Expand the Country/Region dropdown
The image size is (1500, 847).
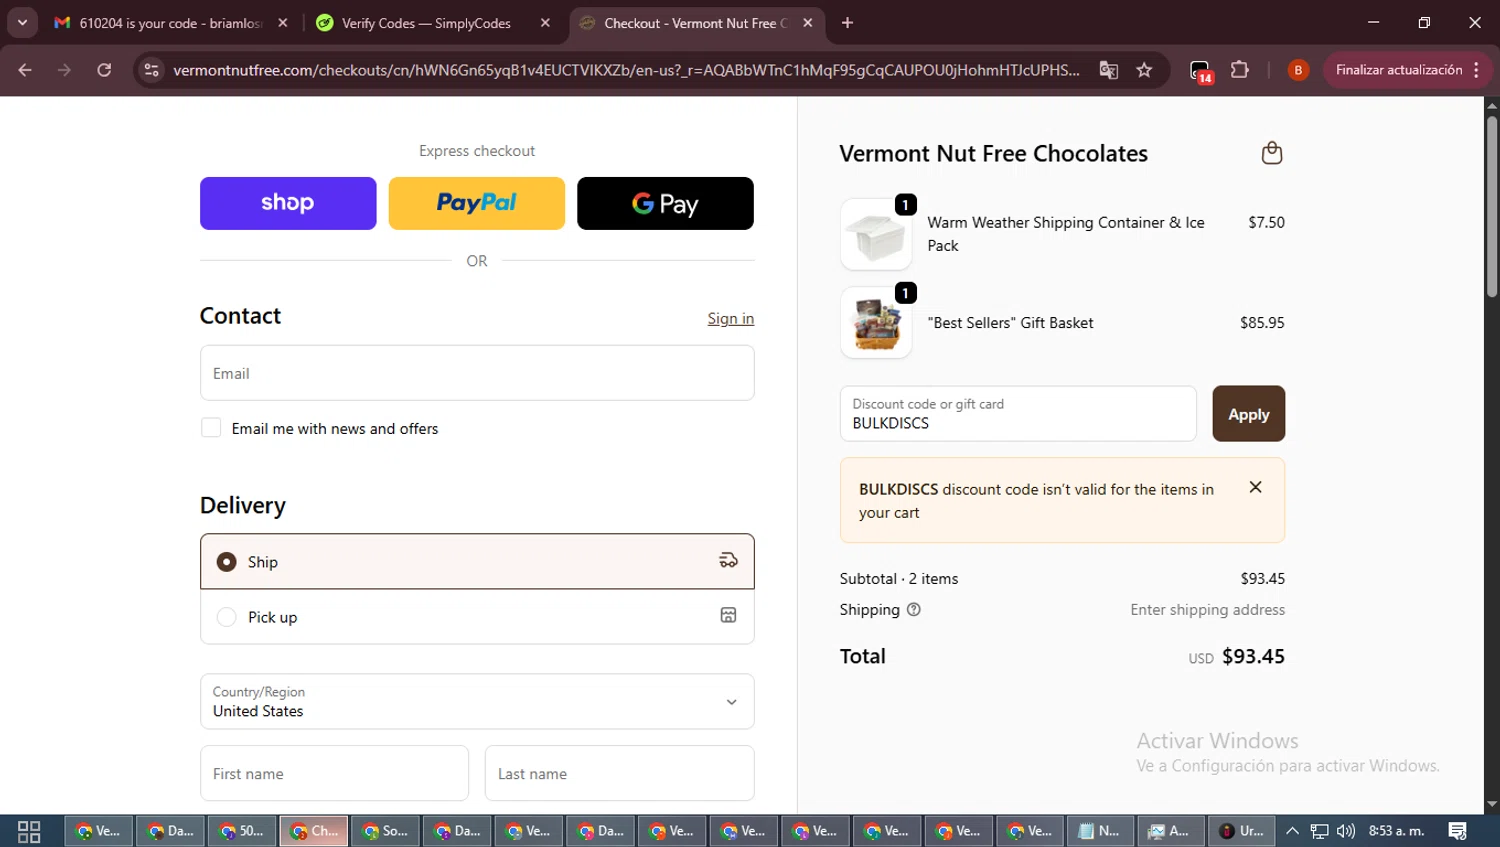477,701
